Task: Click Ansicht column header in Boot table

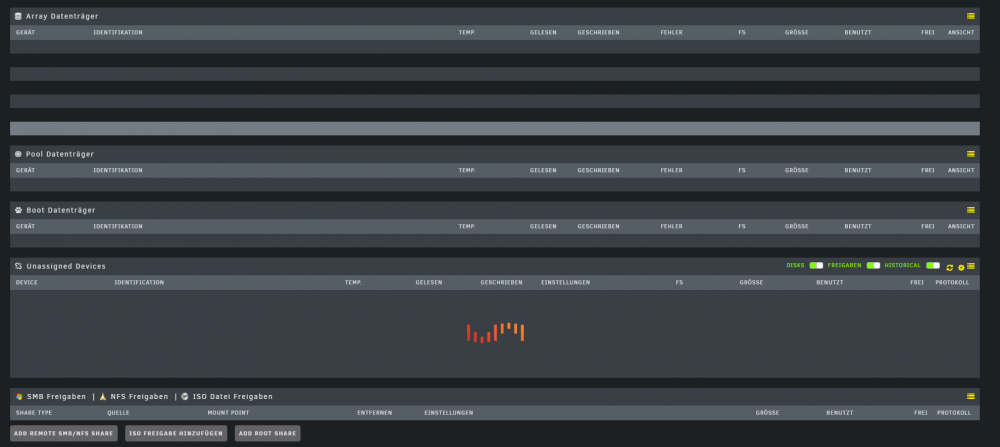Action: coord(961,226)
